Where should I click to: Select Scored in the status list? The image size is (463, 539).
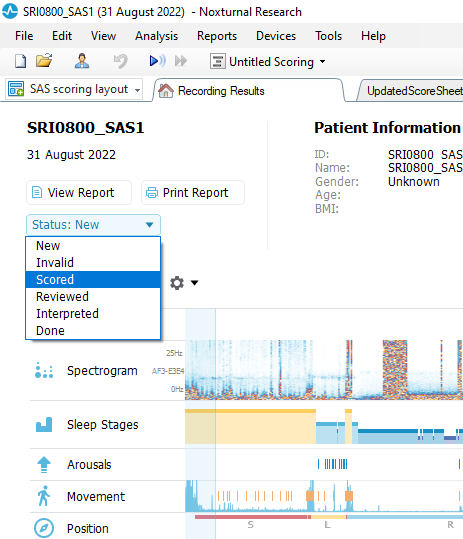click(93, 279)
